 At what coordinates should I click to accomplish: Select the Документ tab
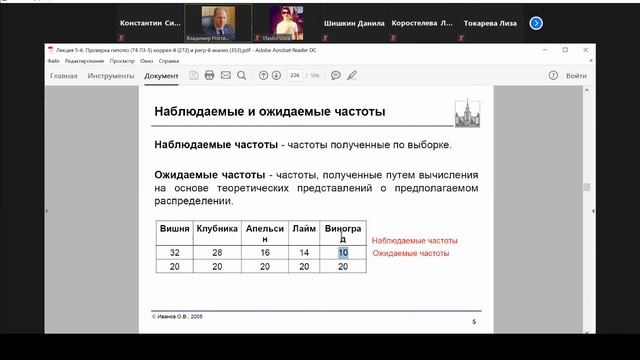[x=161, y=76]
